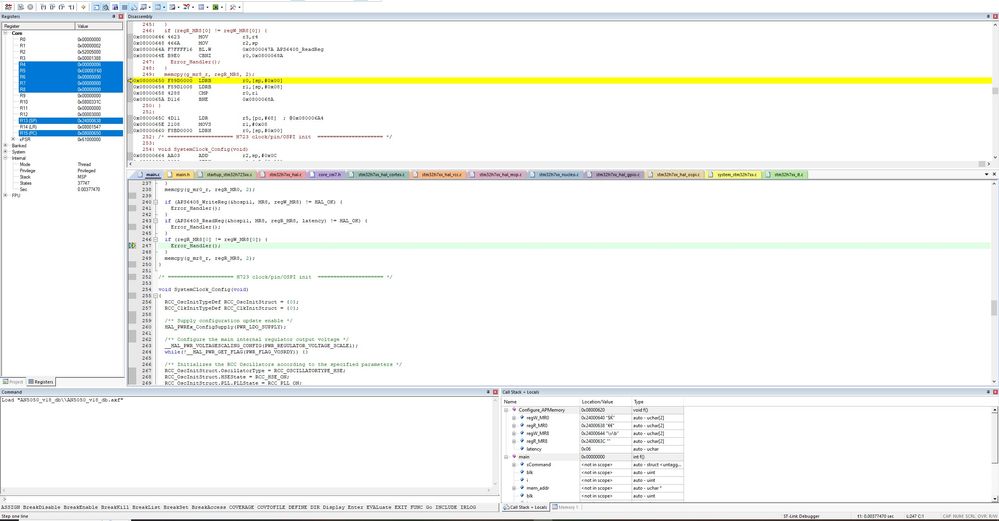Click the Trace Windows toolbar icon

tap(201, 7)
